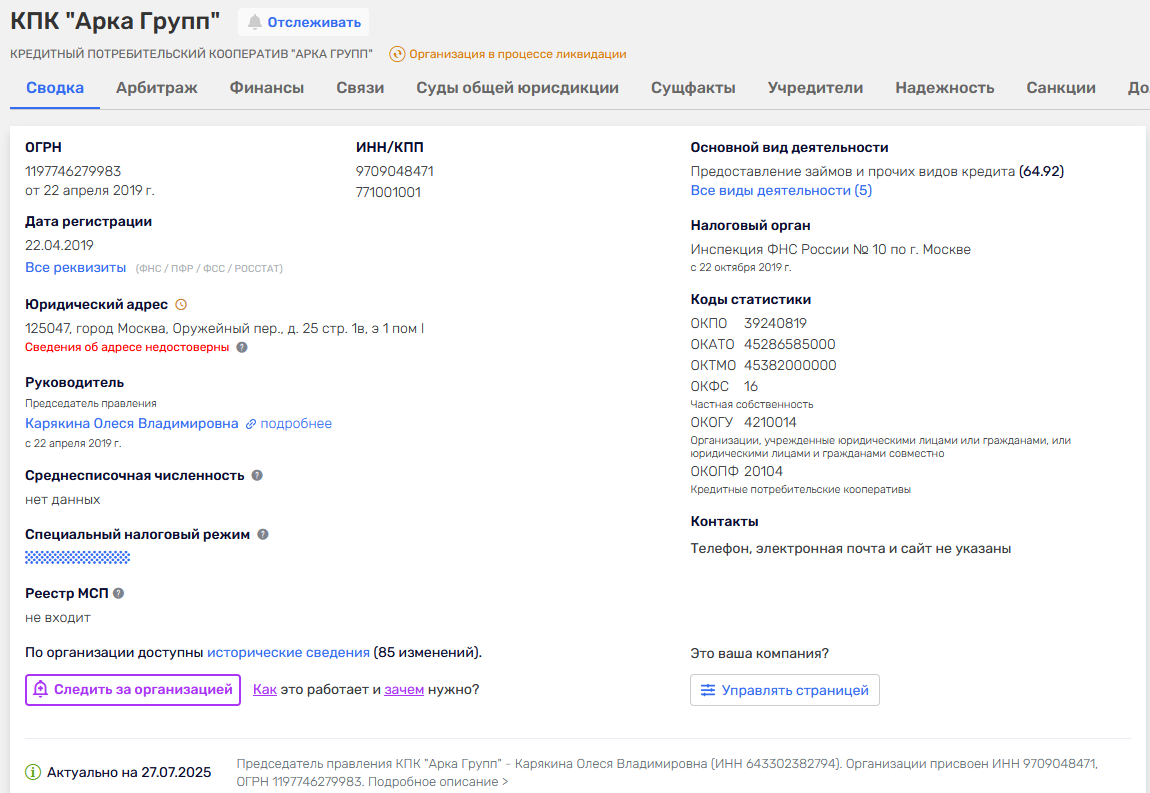
Task: Click the Управлять страницей button
Action: pos(785,690)
